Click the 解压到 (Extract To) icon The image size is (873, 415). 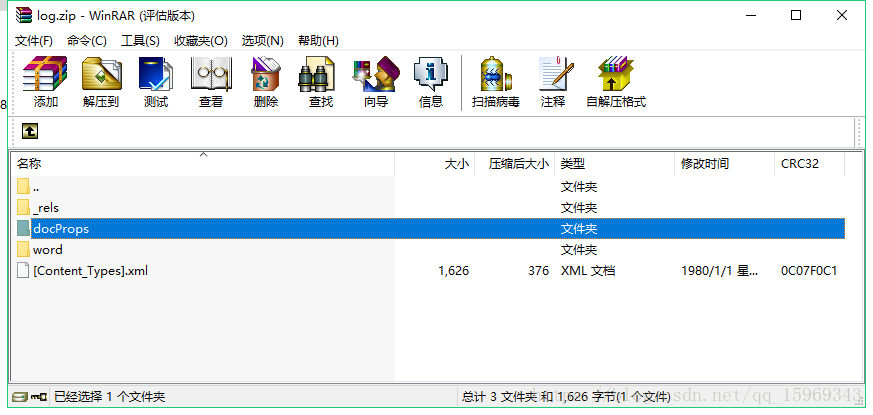[101, 74]
